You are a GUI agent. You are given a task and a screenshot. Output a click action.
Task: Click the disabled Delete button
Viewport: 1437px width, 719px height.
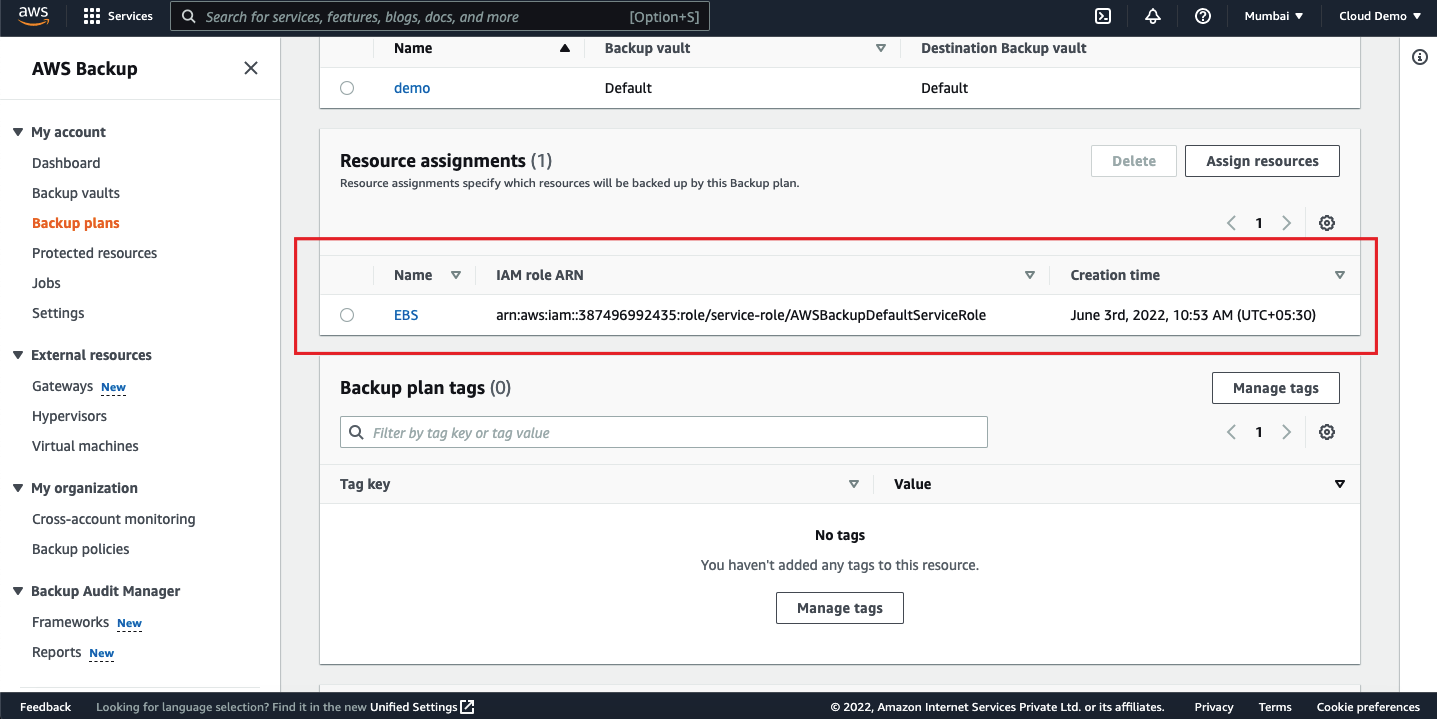coord(1134,161)
